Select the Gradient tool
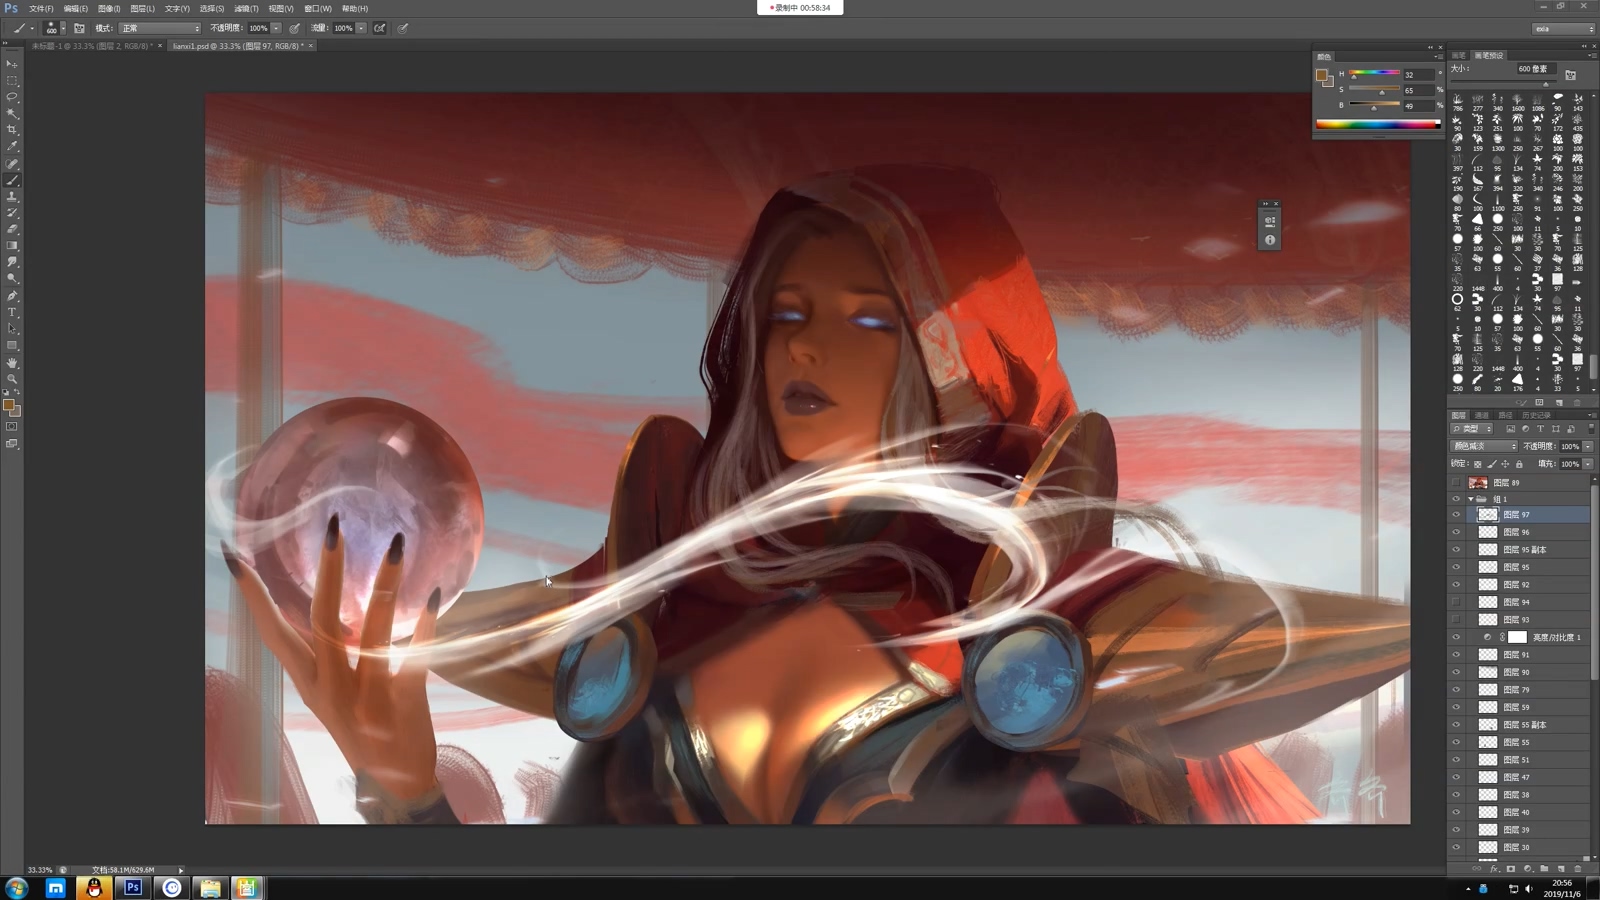 coord(12,246)
